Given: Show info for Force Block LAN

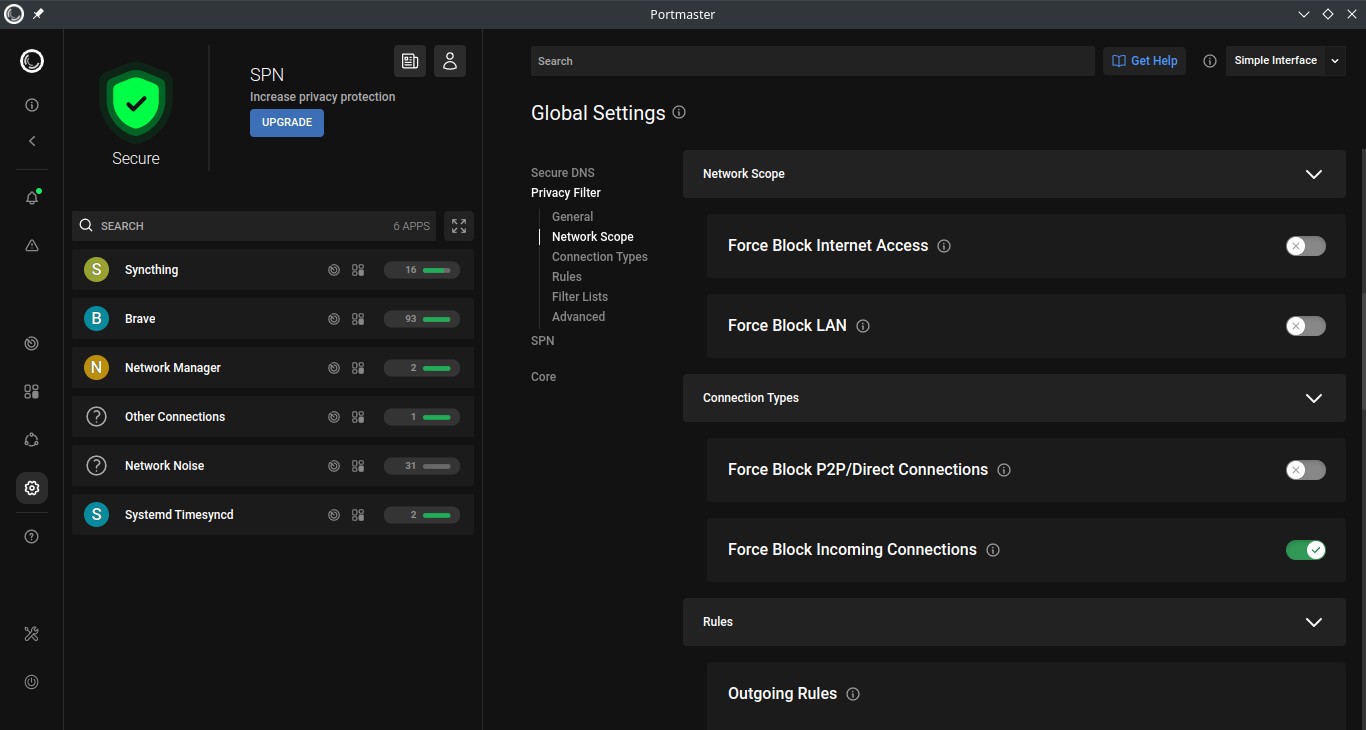Looking at the screenshot, I should coord(863,326).
